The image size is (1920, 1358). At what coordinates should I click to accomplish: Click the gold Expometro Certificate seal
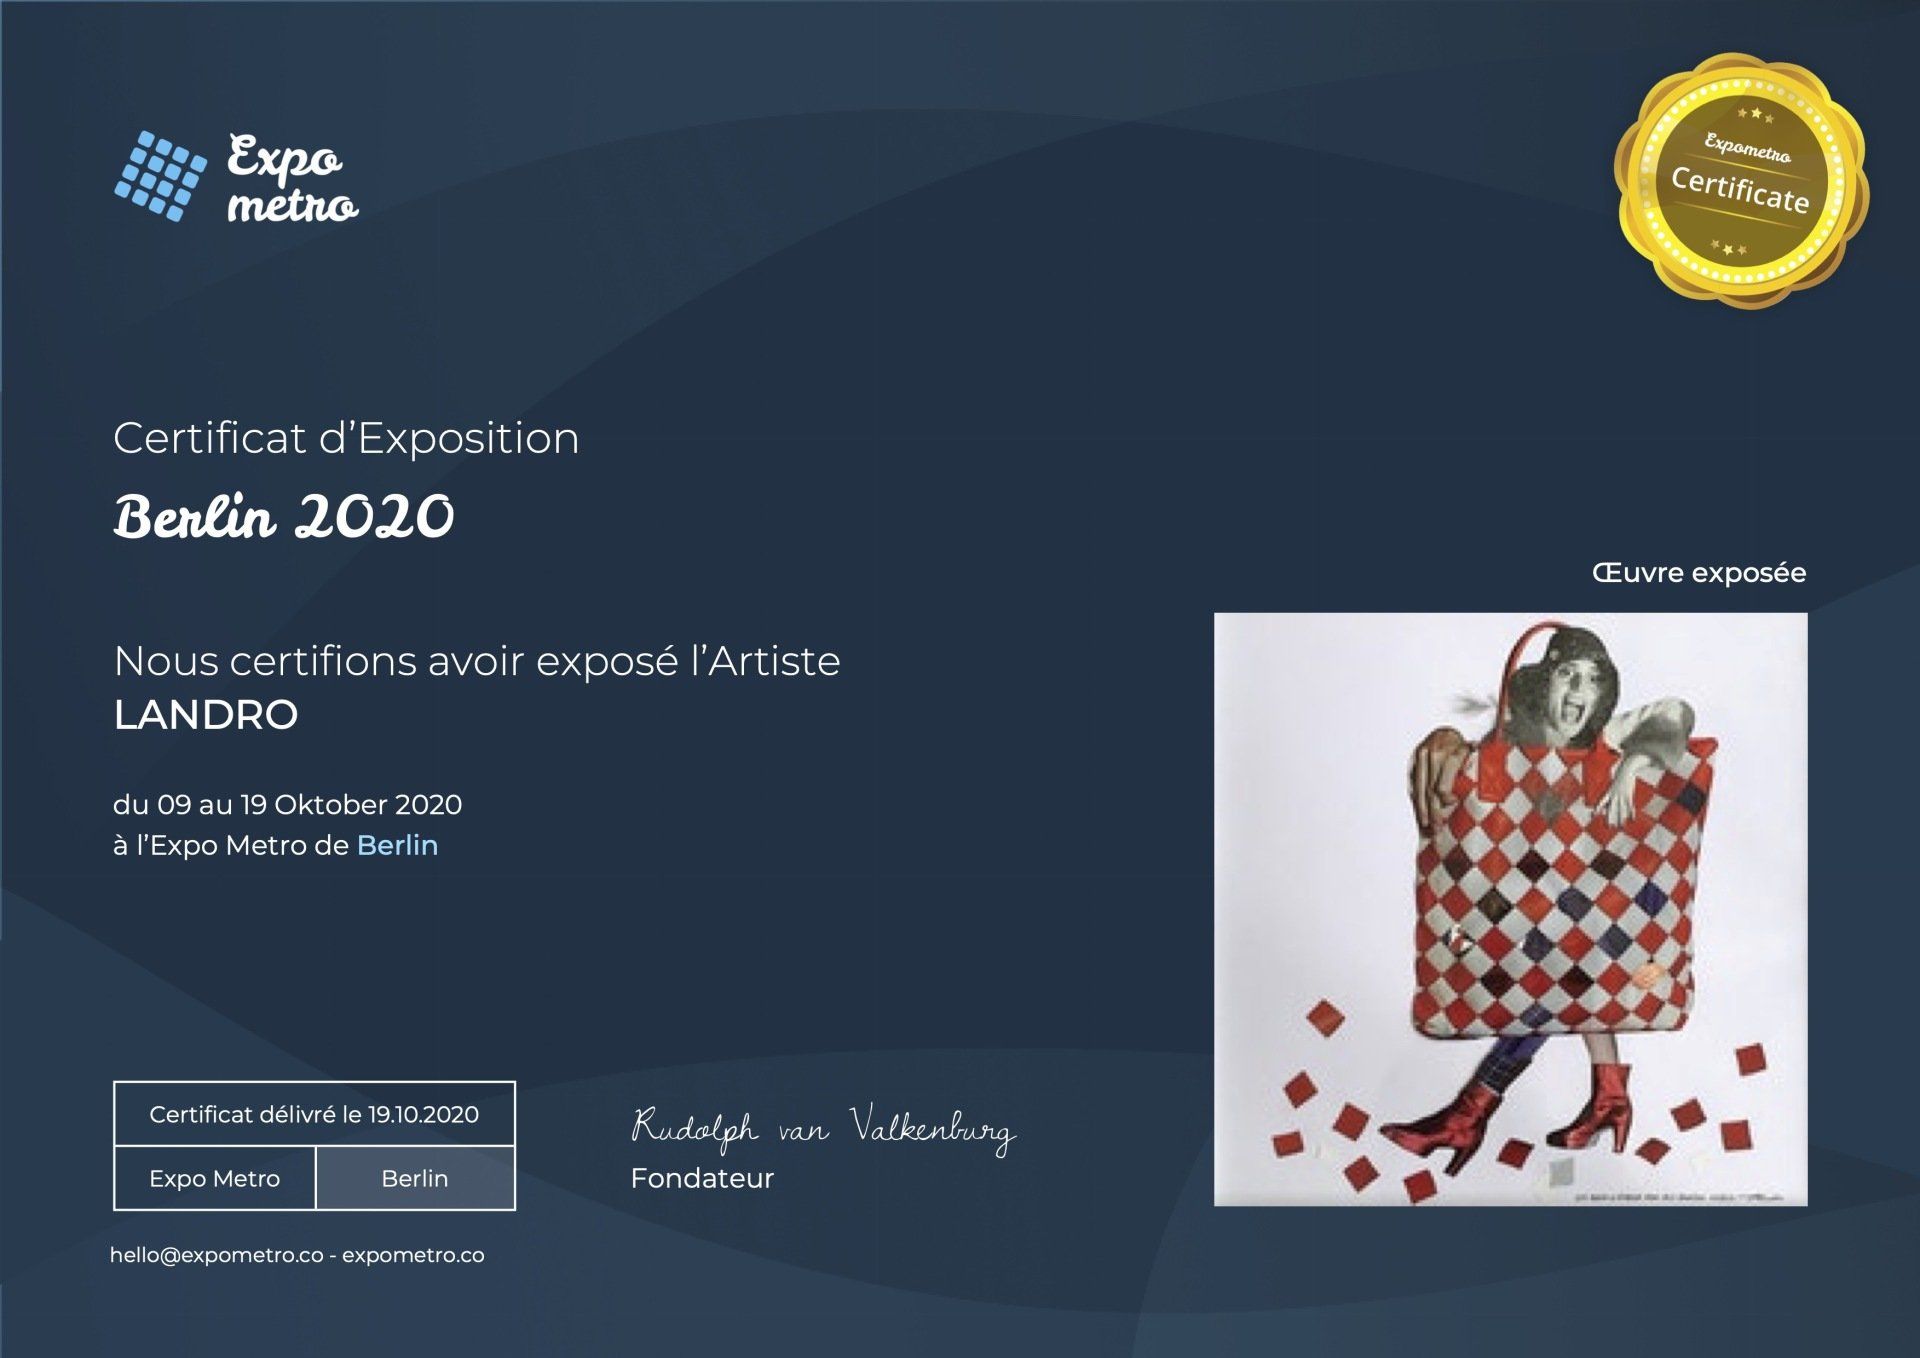pos(1741,180)
